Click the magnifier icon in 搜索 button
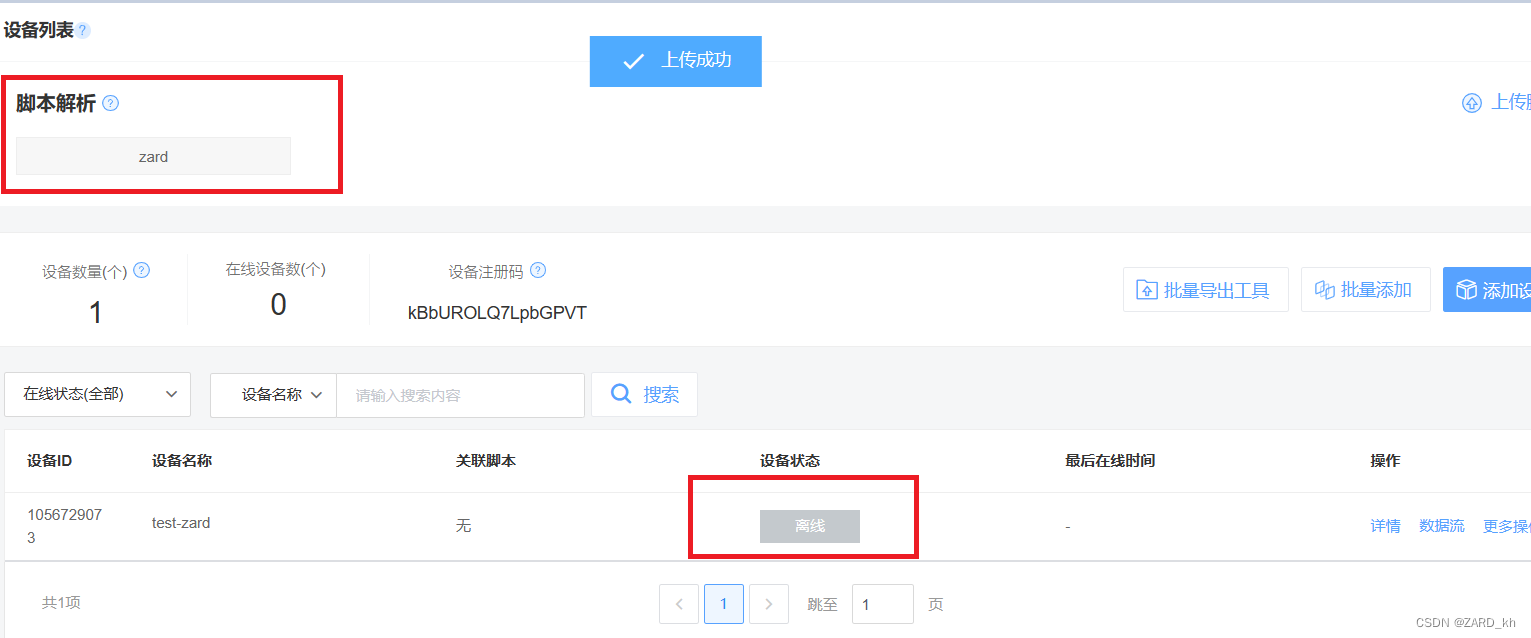This screenshot has width=1531, height=638. pyautogui.click(x=621, y=394)
